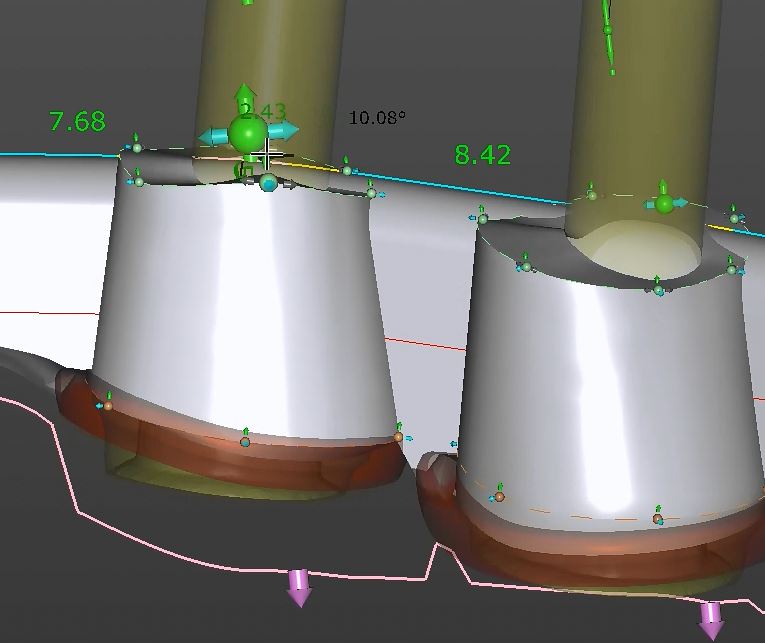
Task: Click the left pink downward arrow on gingiva line
Action: click(x=299, y=587)
